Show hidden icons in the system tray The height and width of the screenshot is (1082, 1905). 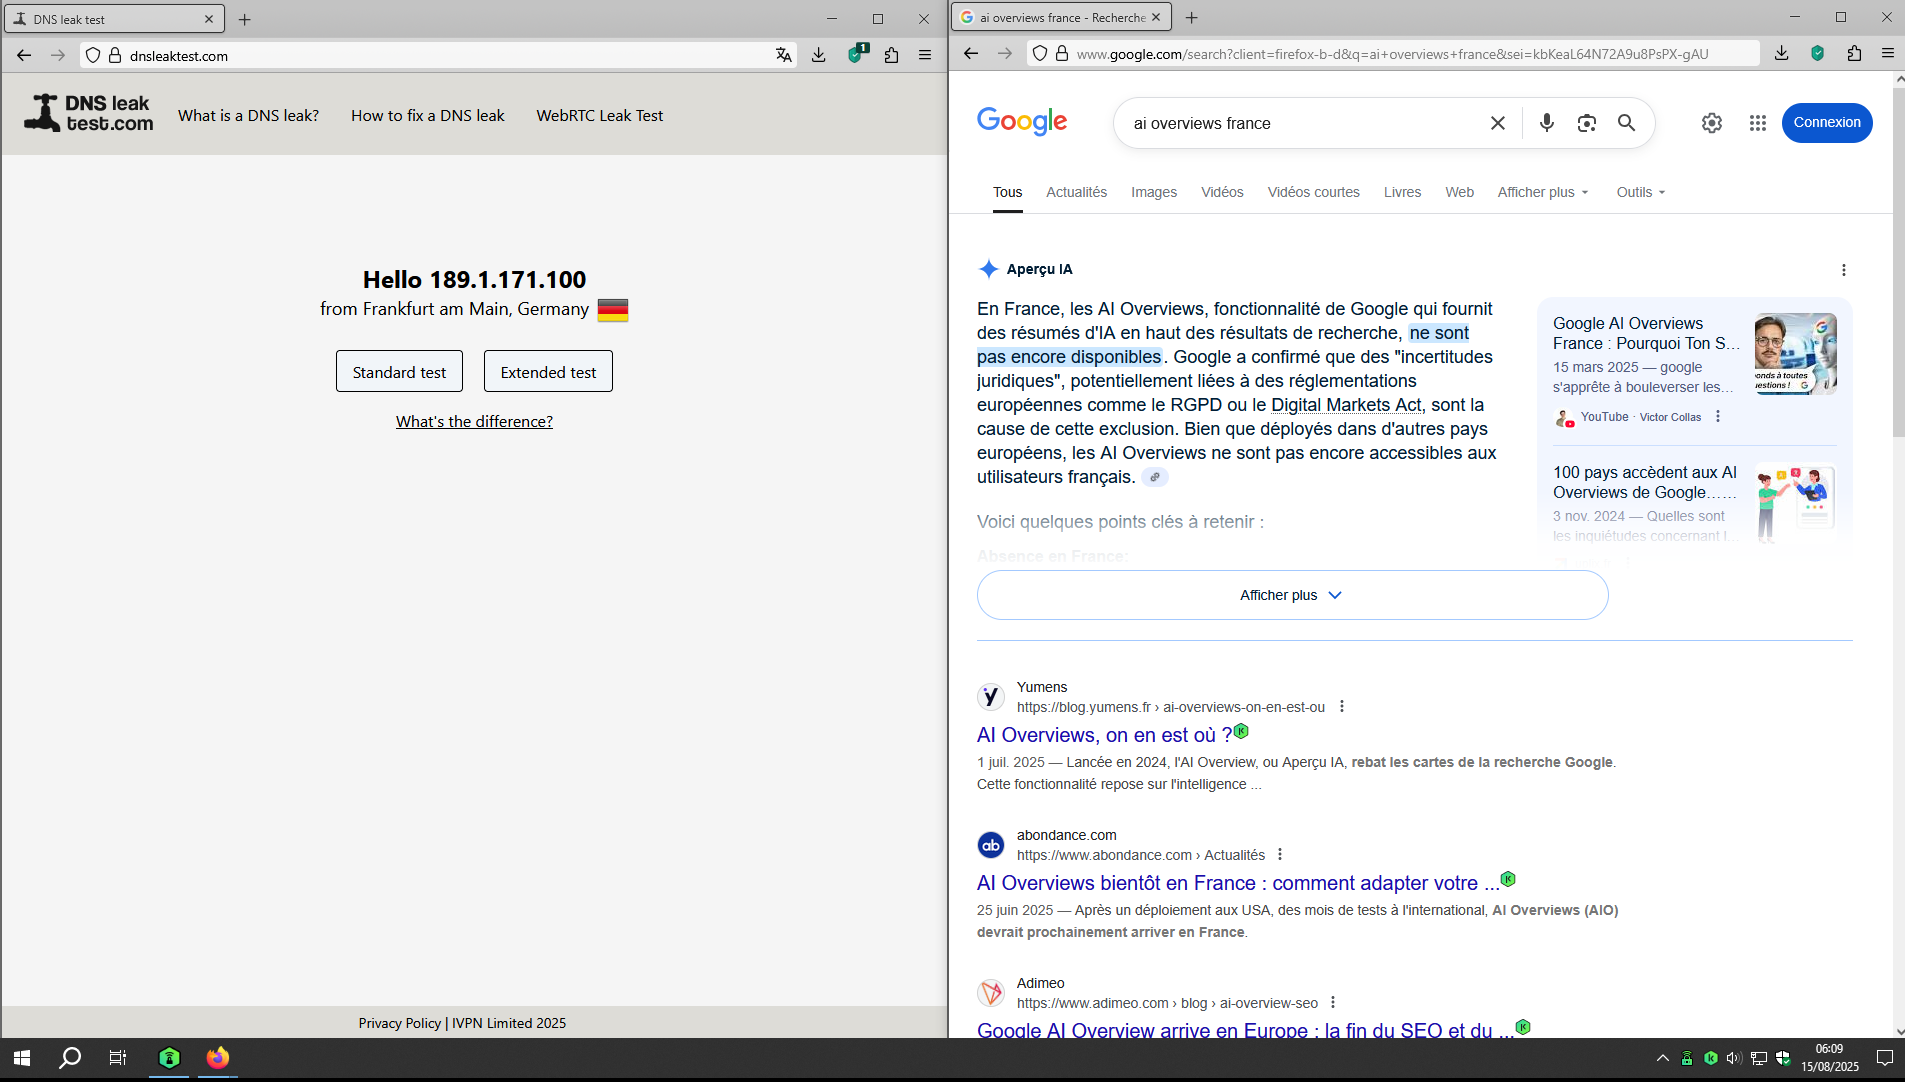(x=1662, y=1058)
